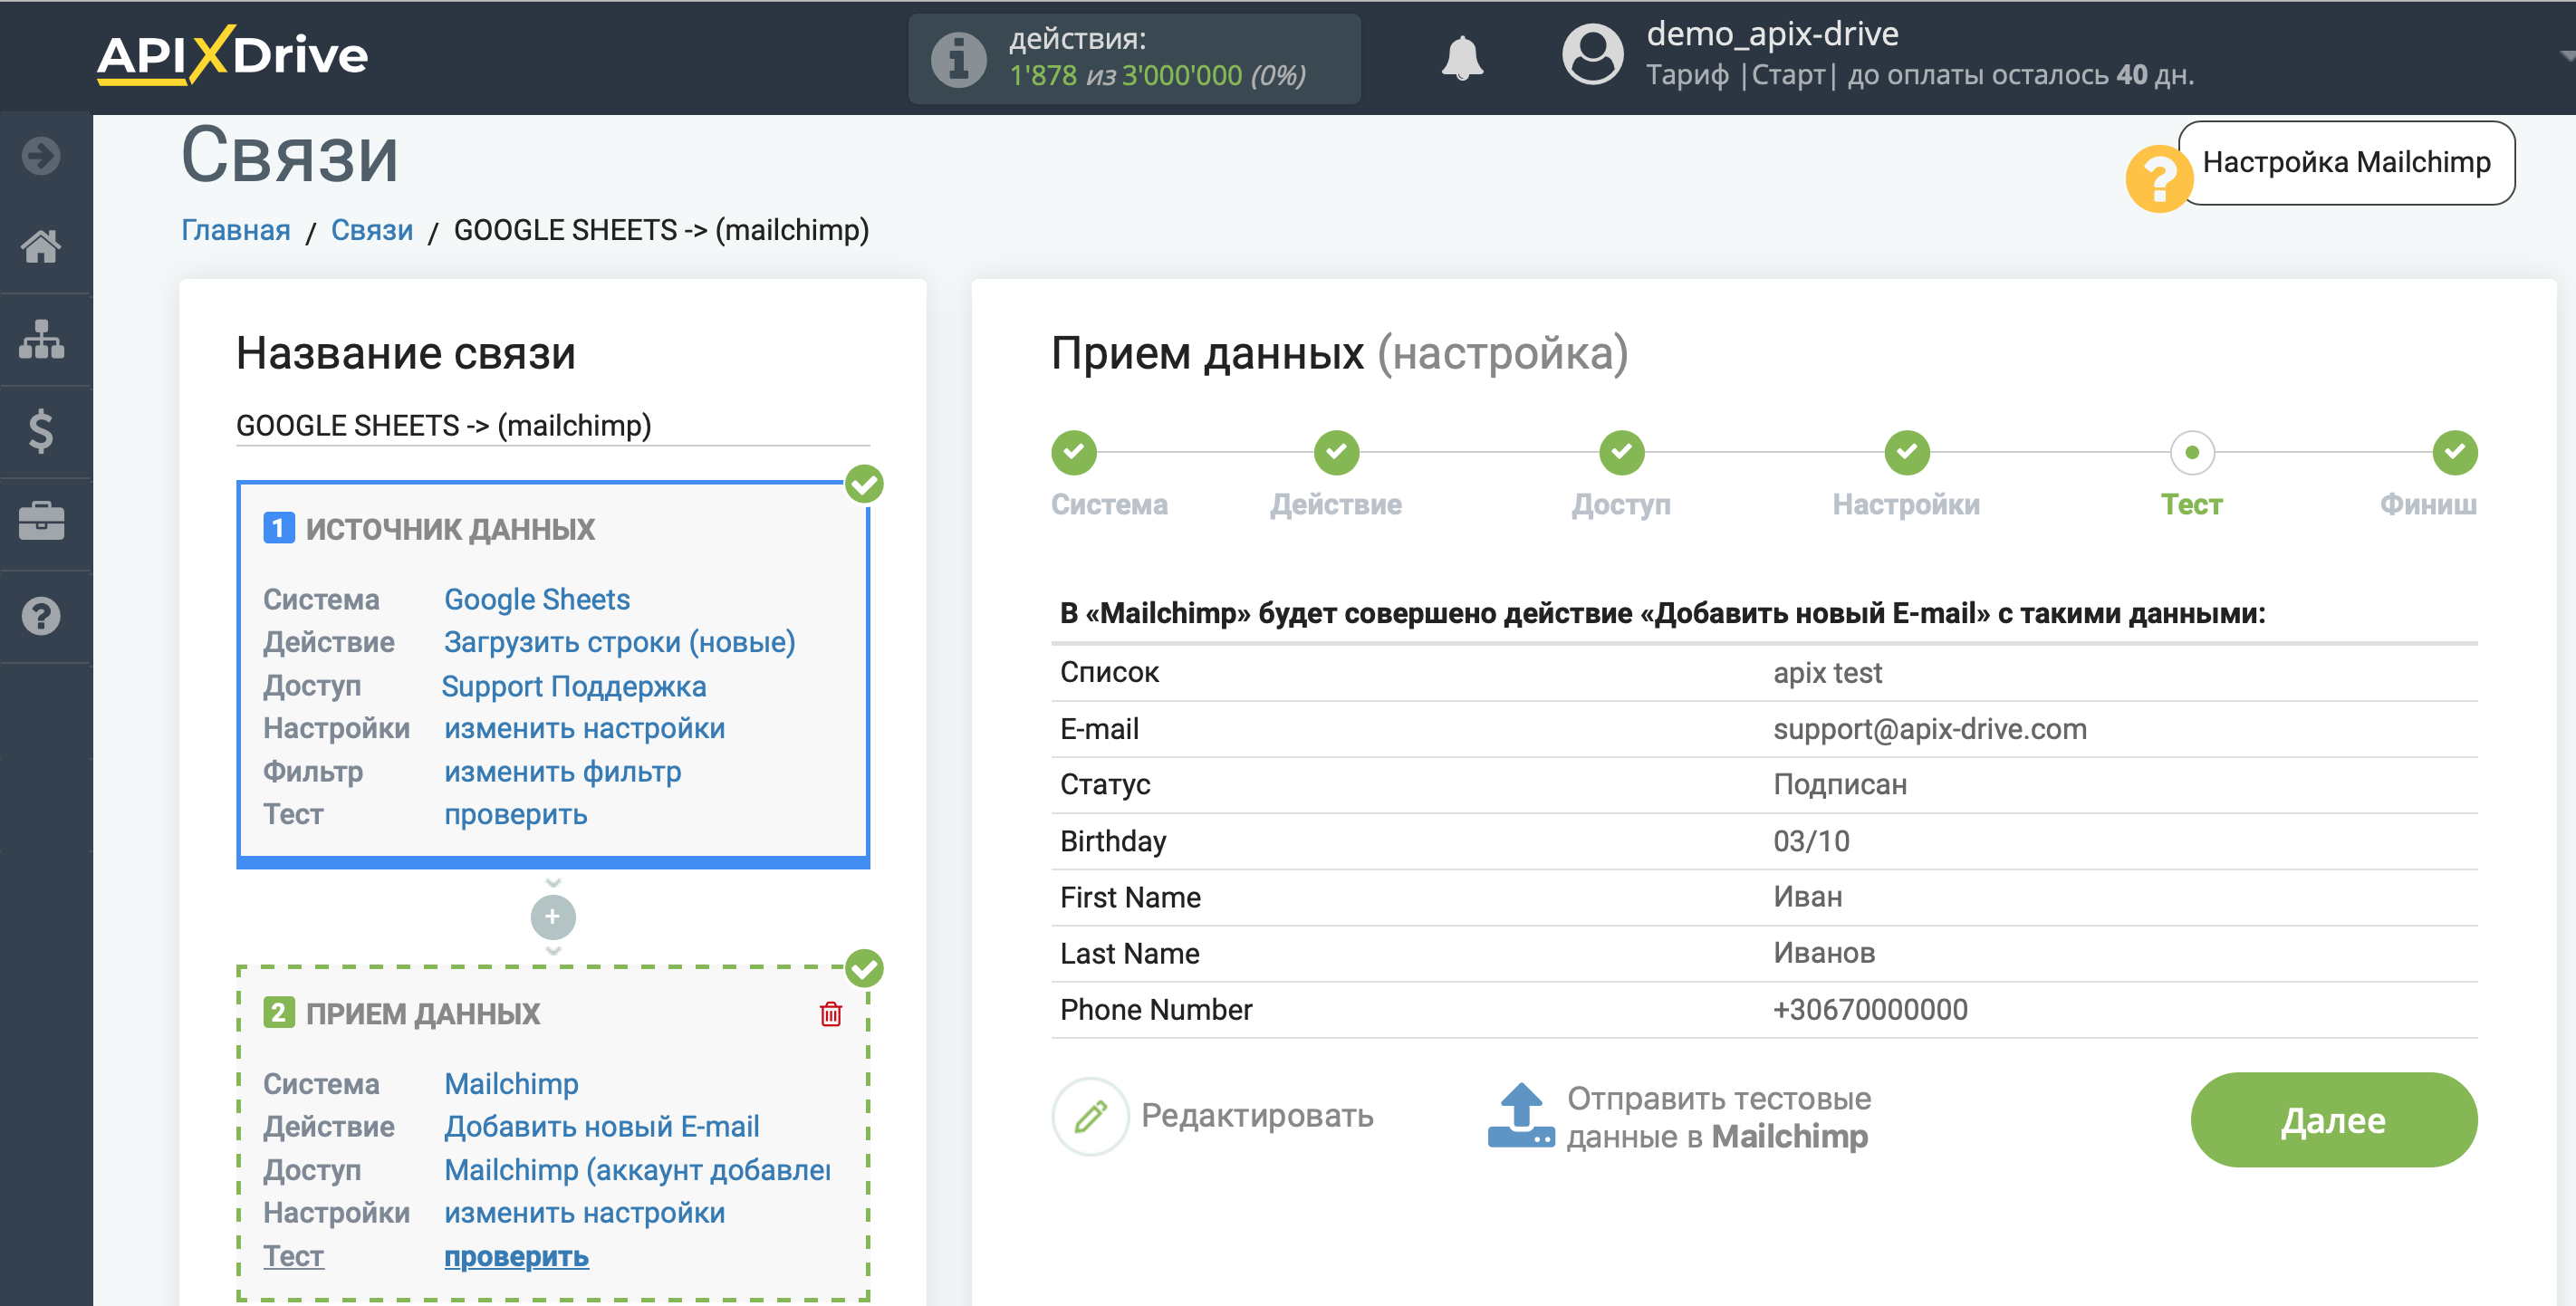Open the connections sitemap sidebar icon
Screen dimensions: 2576x1306
pos(41,339)
